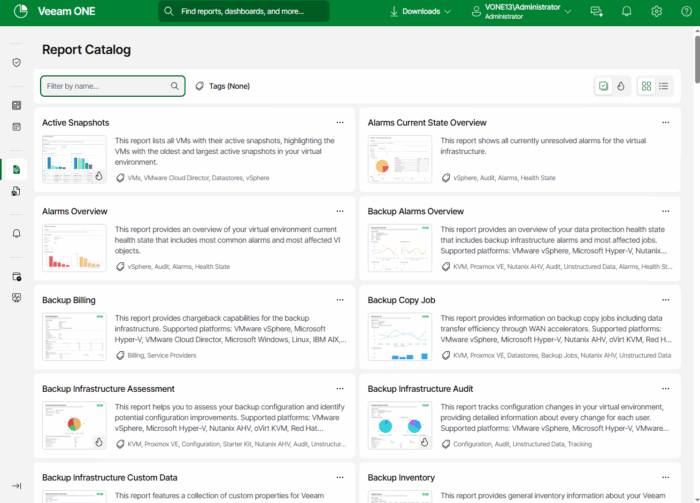This screenshot has height=503, width=700.
Task: Open the more options menu for Backup Copy Job
Action: tap(665, 300)
